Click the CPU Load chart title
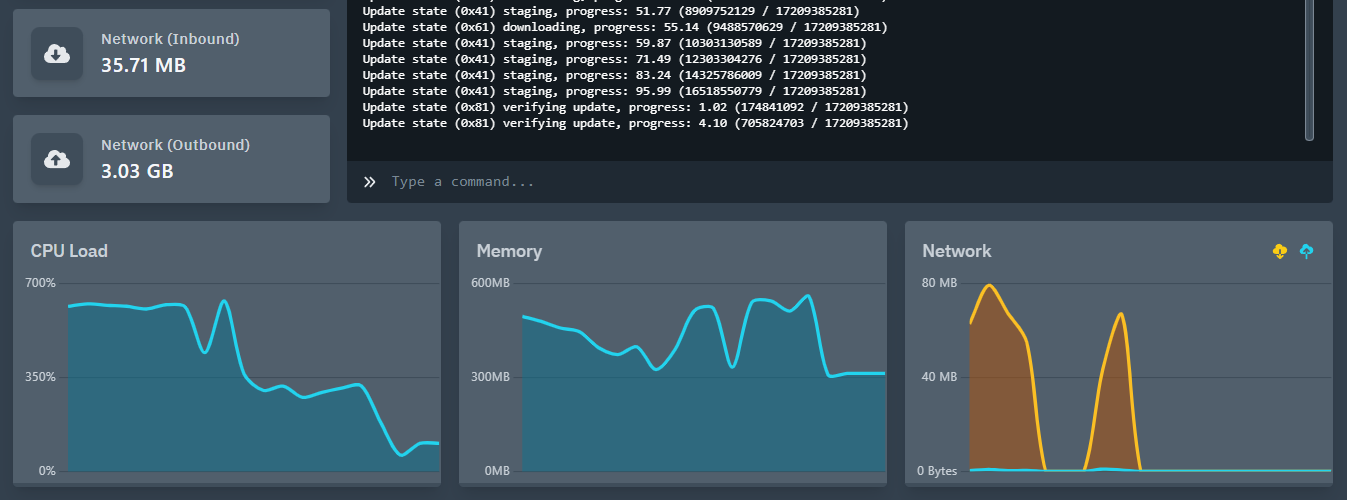The width and height of the screenshot is (1347, 500). tap(69, 251)
